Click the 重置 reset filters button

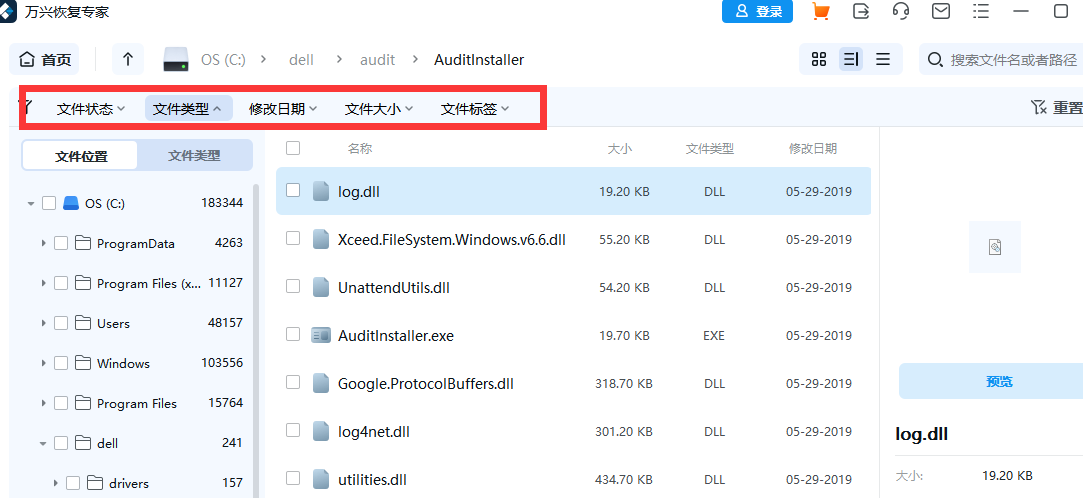coord(1056,108)
